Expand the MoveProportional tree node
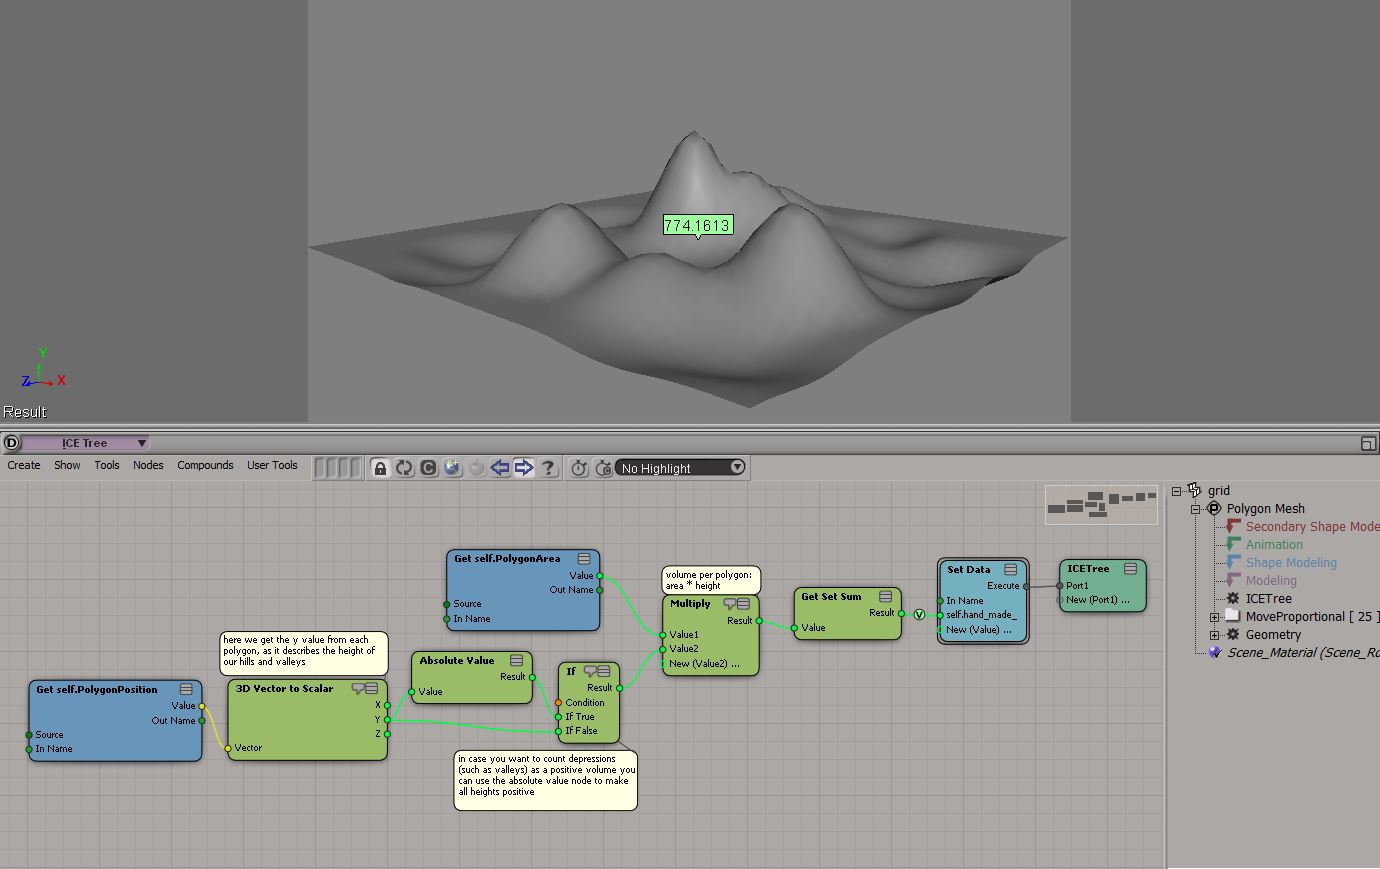The height and width of the screenshot is (869, 1380). [1214, 617]
